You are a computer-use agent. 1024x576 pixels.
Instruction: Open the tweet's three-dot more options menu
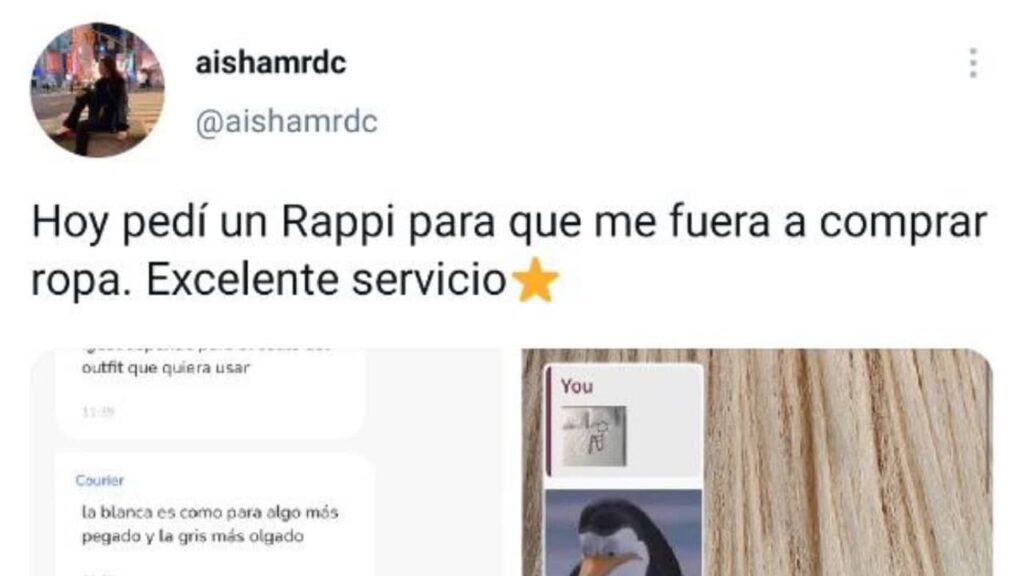973,63
